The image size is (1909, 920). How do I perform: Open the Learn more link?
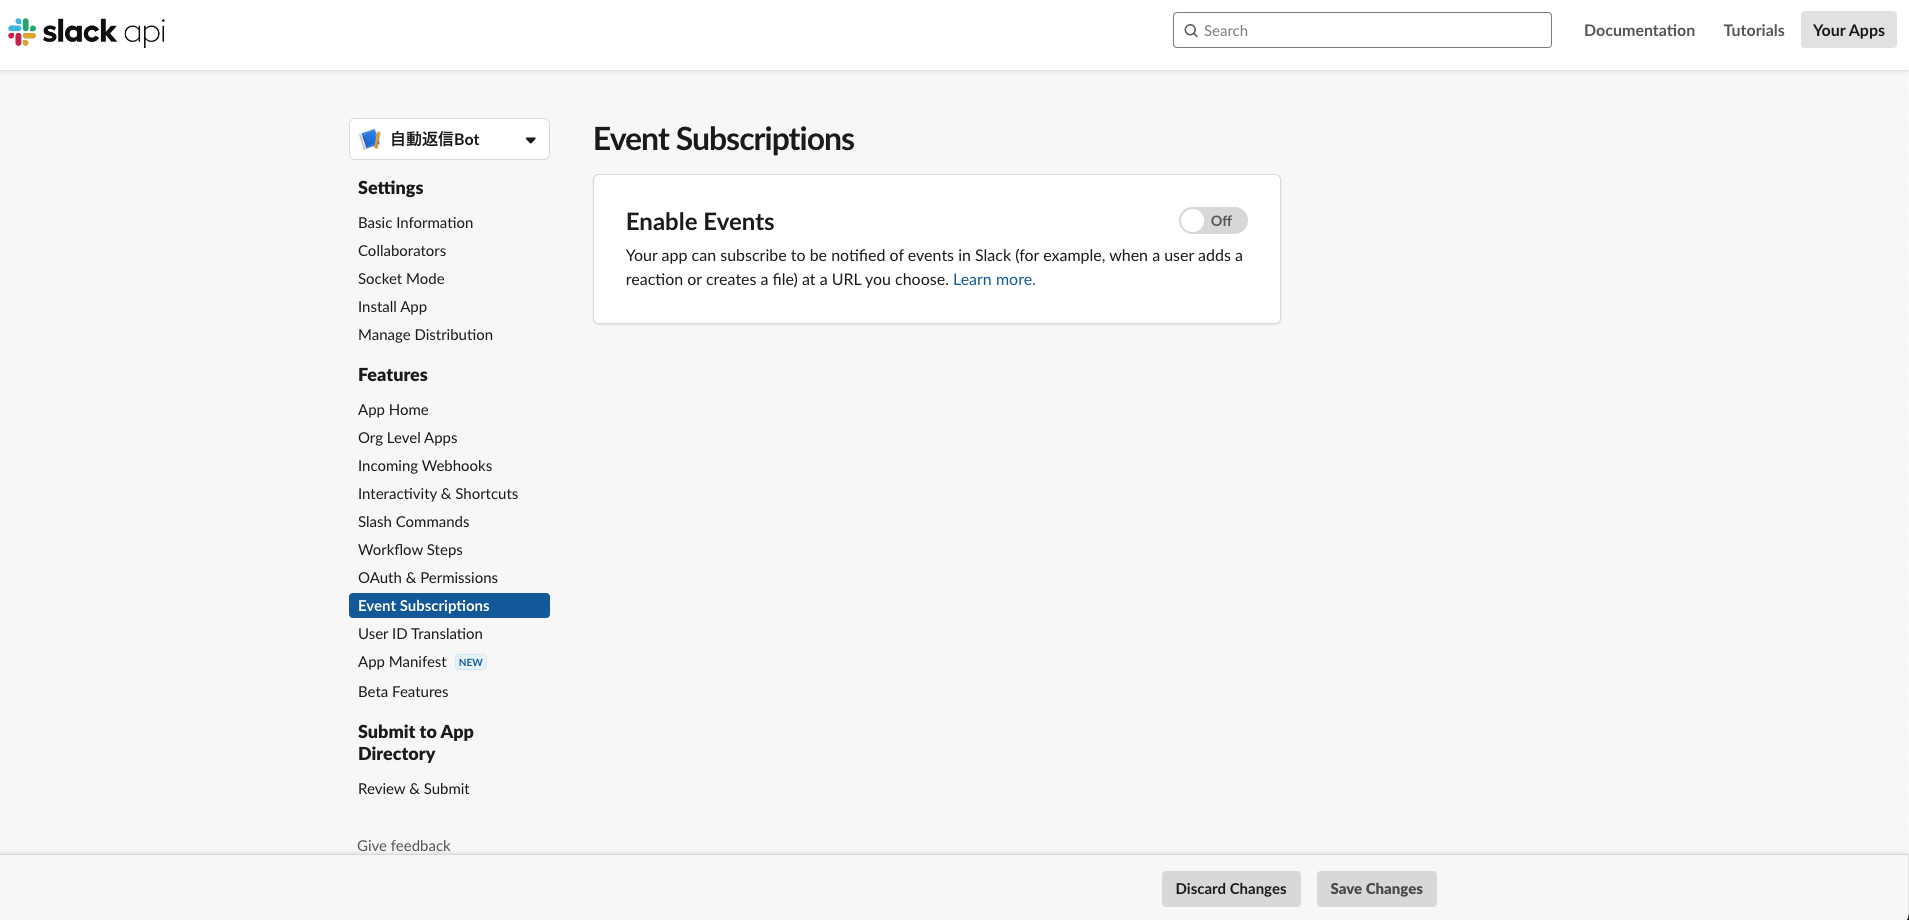pyautogui.click(x=993, y=279)
